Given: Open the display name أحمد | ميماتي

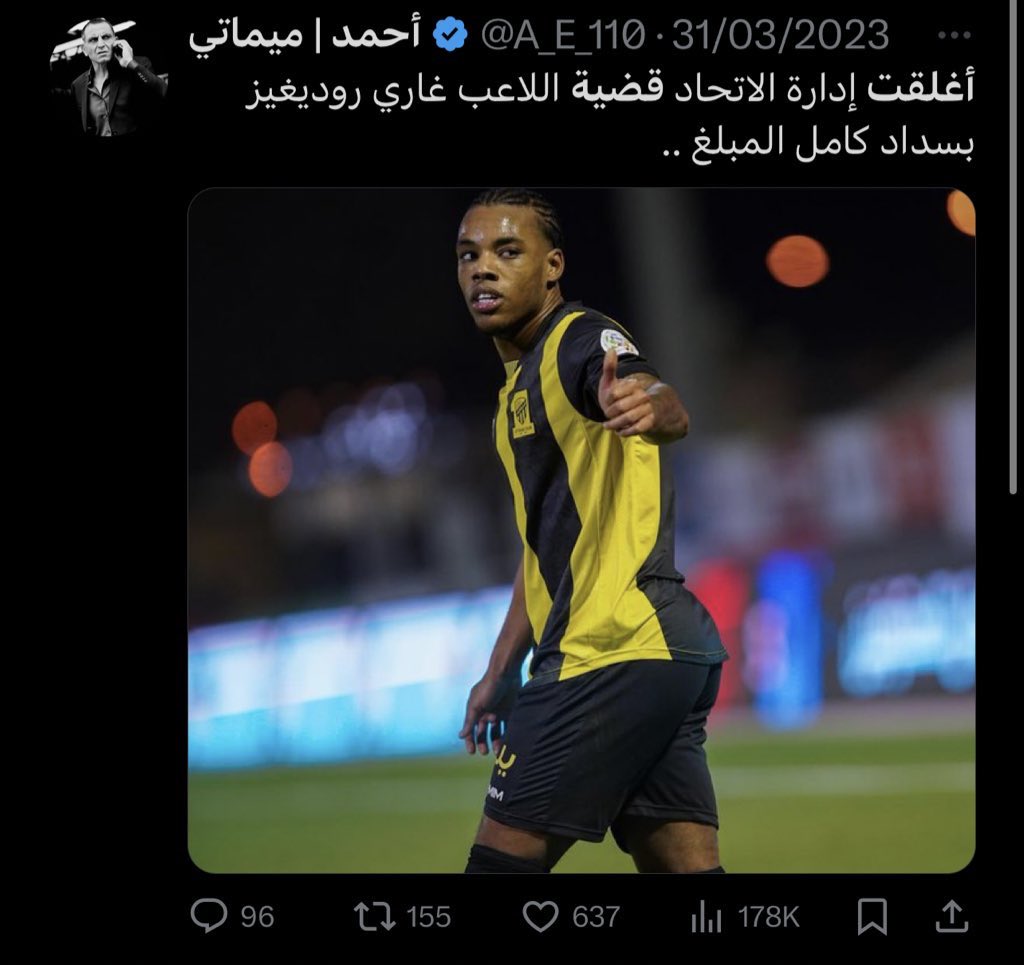Looking at the screenshot, I should coord(305,37).
